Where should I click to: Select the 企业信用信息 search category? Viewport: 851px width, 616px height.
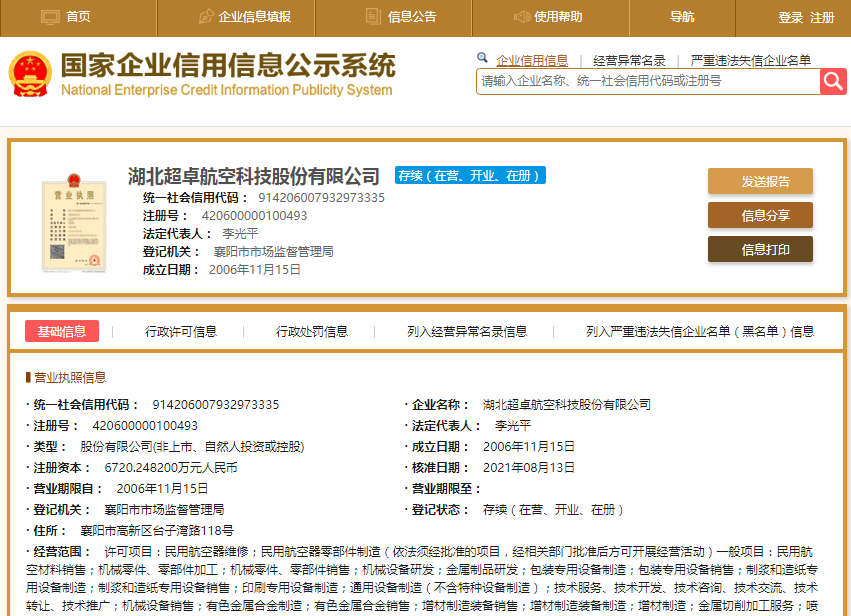[532, 60]
